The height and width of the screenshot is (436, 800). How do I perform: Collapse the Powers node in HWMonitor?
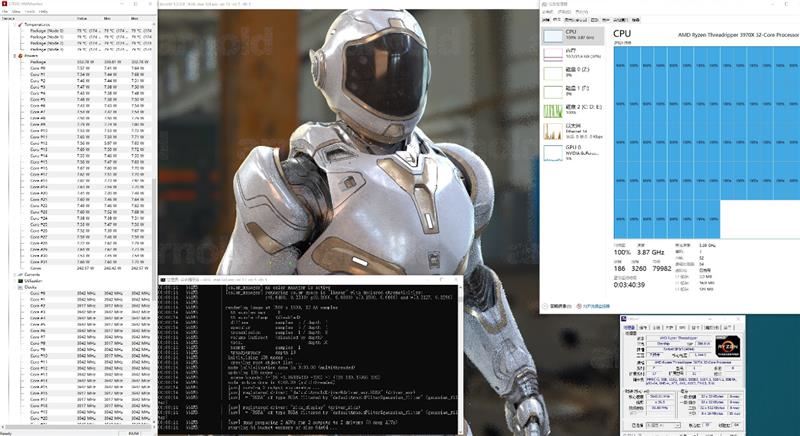[x=14, y=56]
